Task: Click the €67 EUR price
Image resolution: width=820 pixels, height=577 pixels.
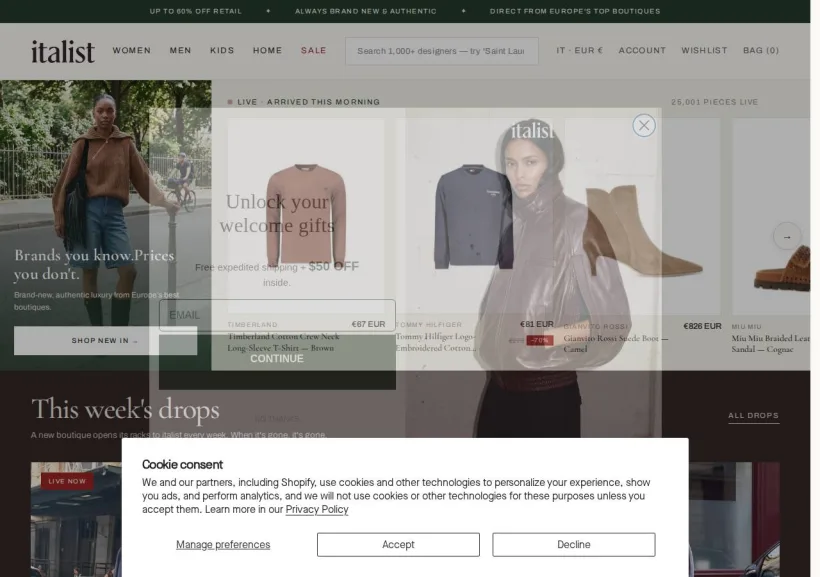Action: 368,324
